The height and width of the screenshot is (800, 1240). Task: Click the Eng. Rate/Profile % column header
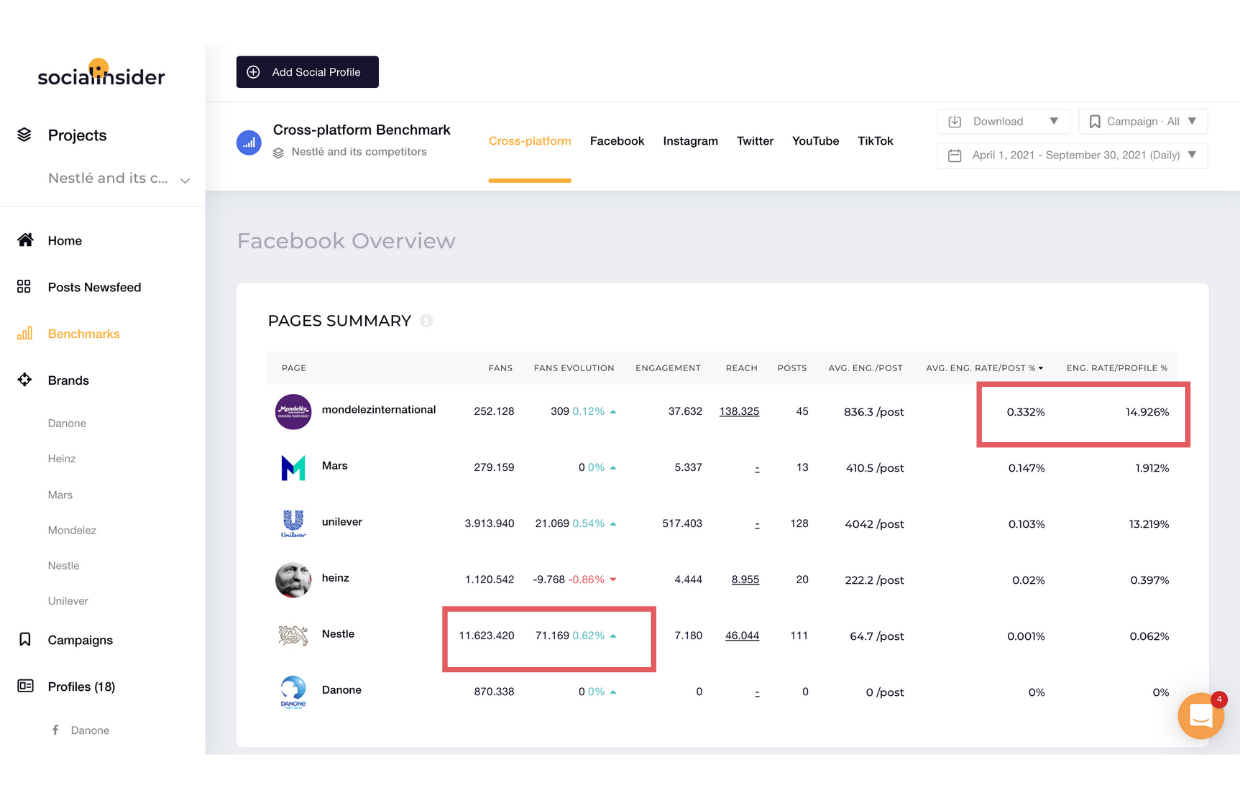1117,368
